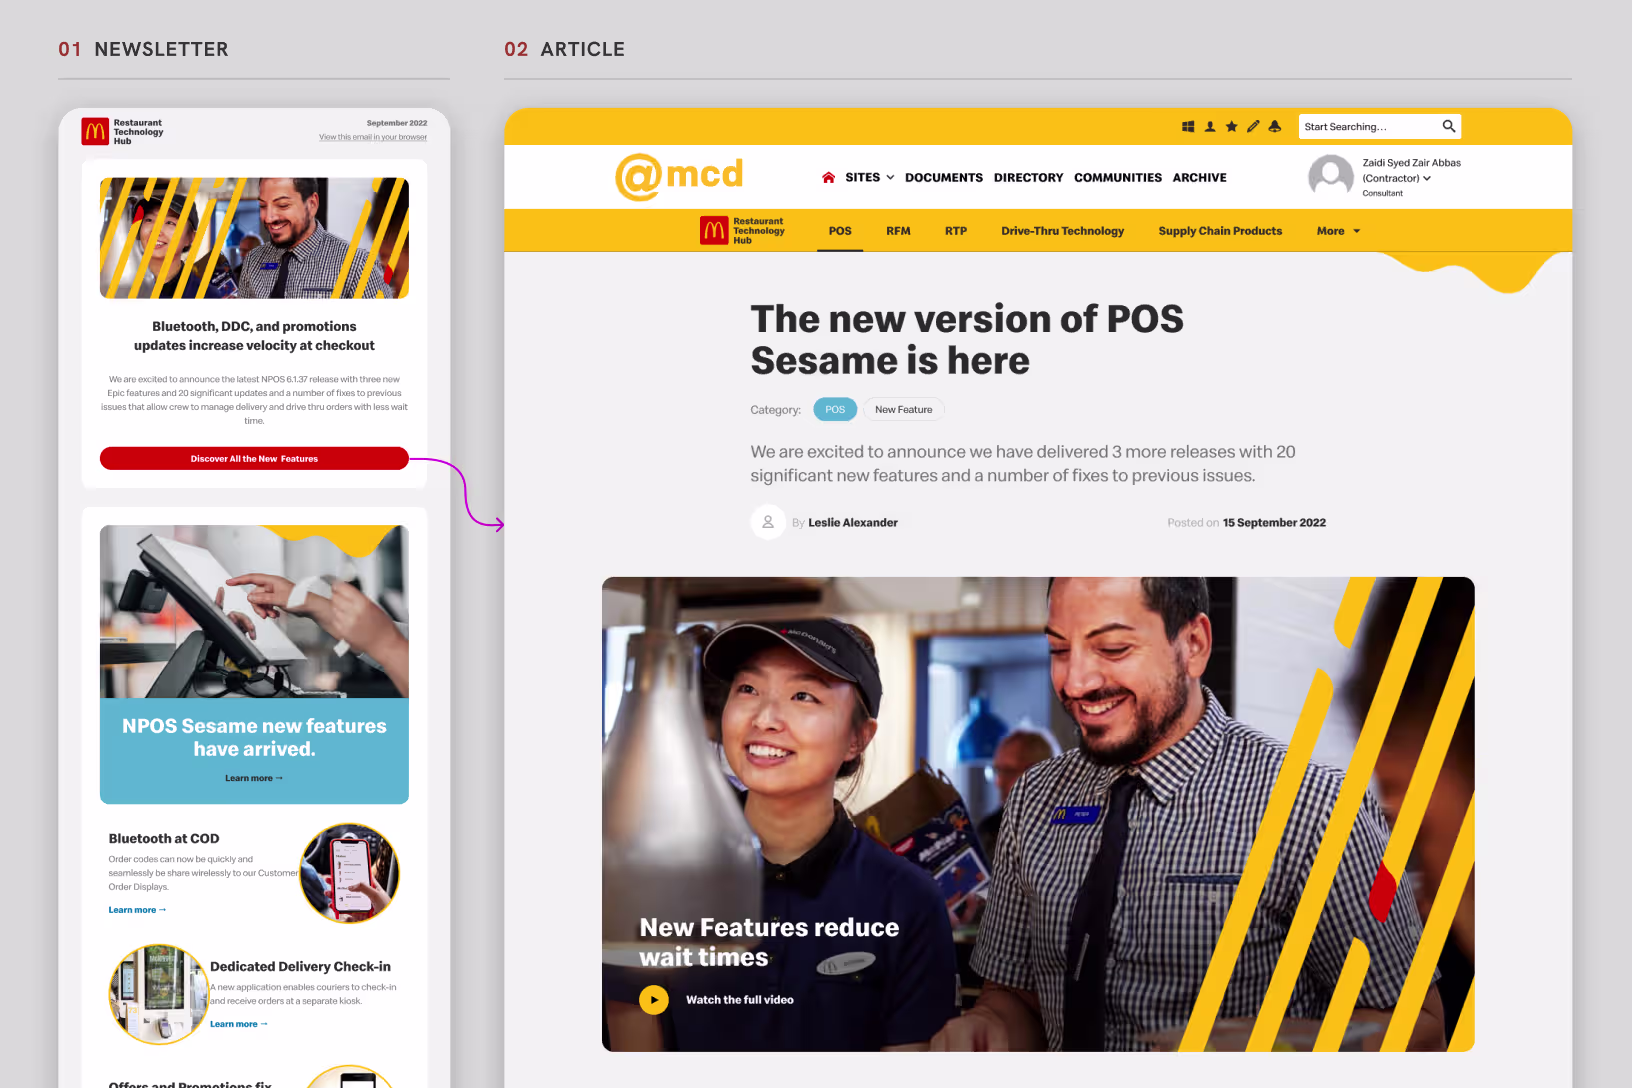Select the Drive-Thru Technology tab
The image size is (1633, 1089).
[x=1062, y=231]
